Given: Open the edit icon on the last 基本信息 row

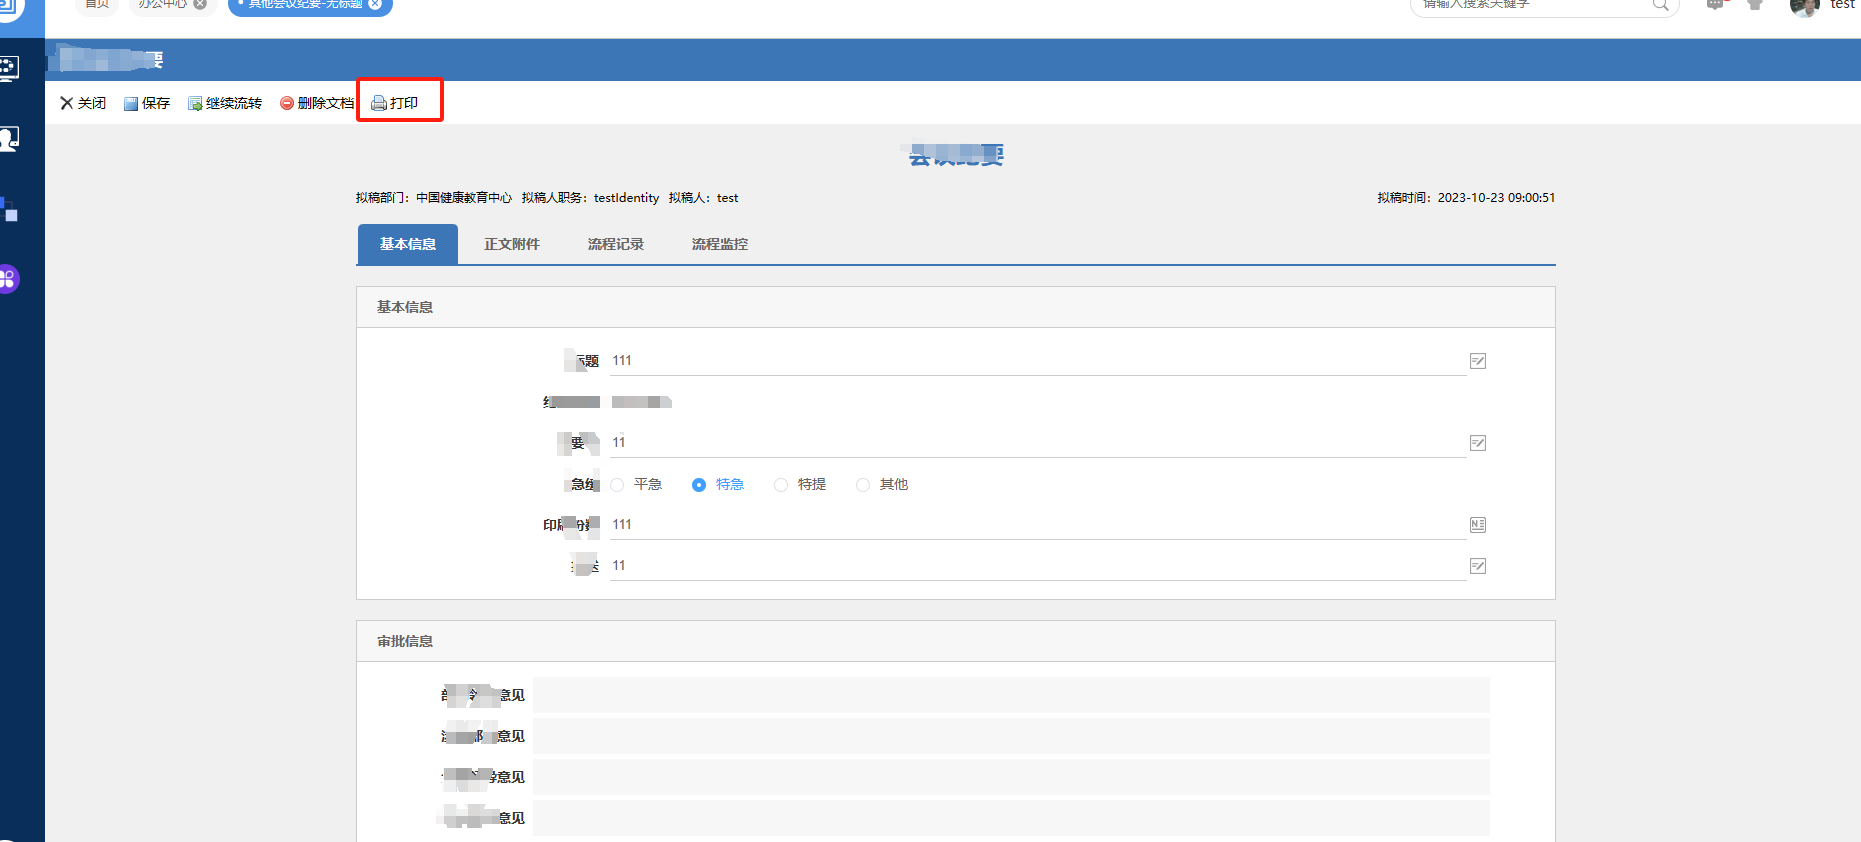Looking at the screenshot, I should pos(1478,566).
